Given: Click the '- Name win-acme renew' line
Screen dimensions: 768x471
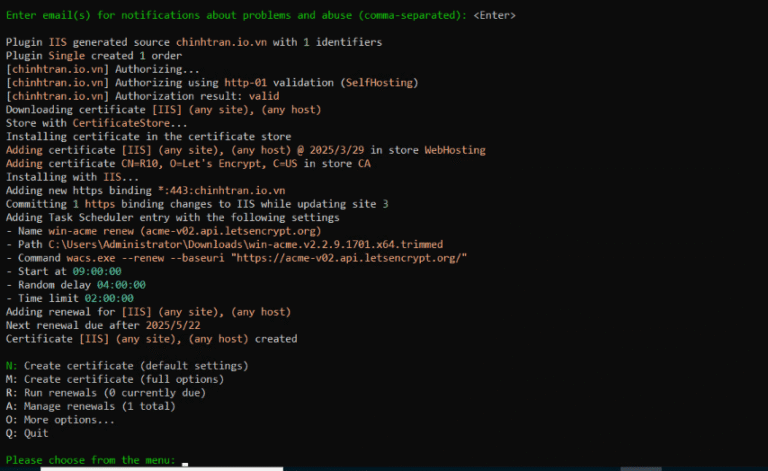Looking at the screenshot, I should 164,231.
